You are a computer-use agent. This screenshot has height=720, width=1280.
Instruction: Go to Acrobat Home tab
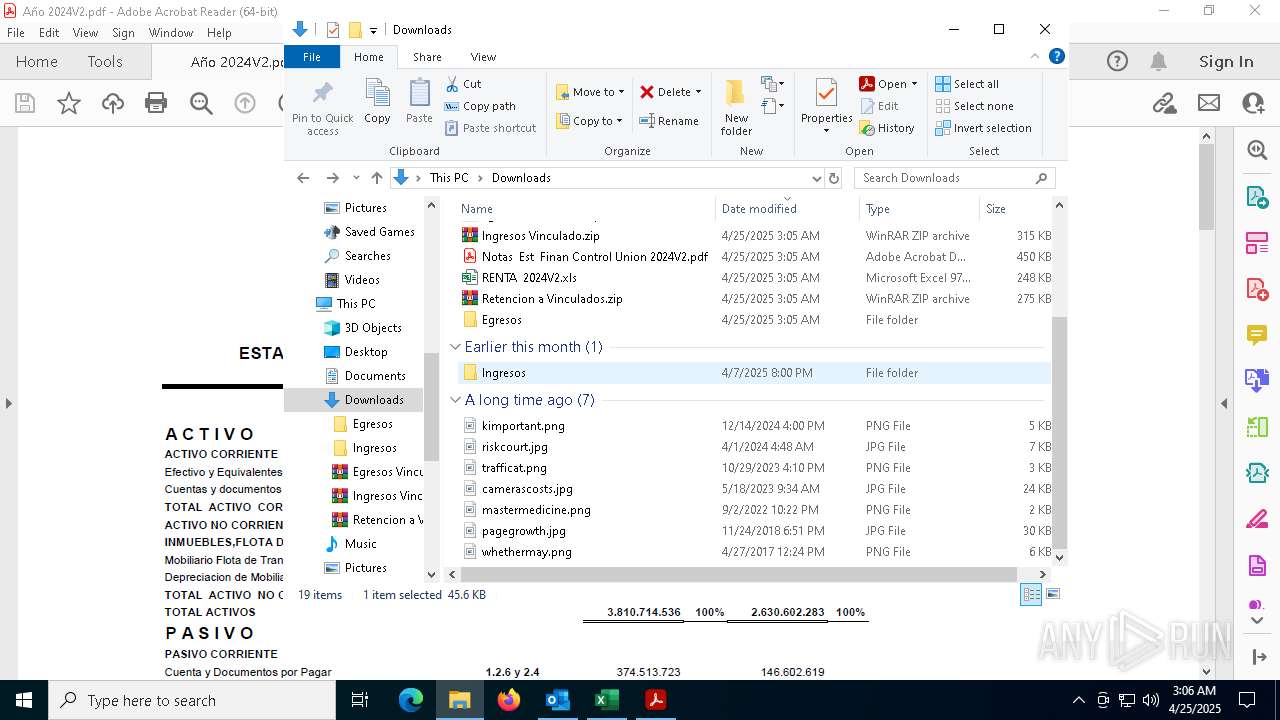[37, 62]
